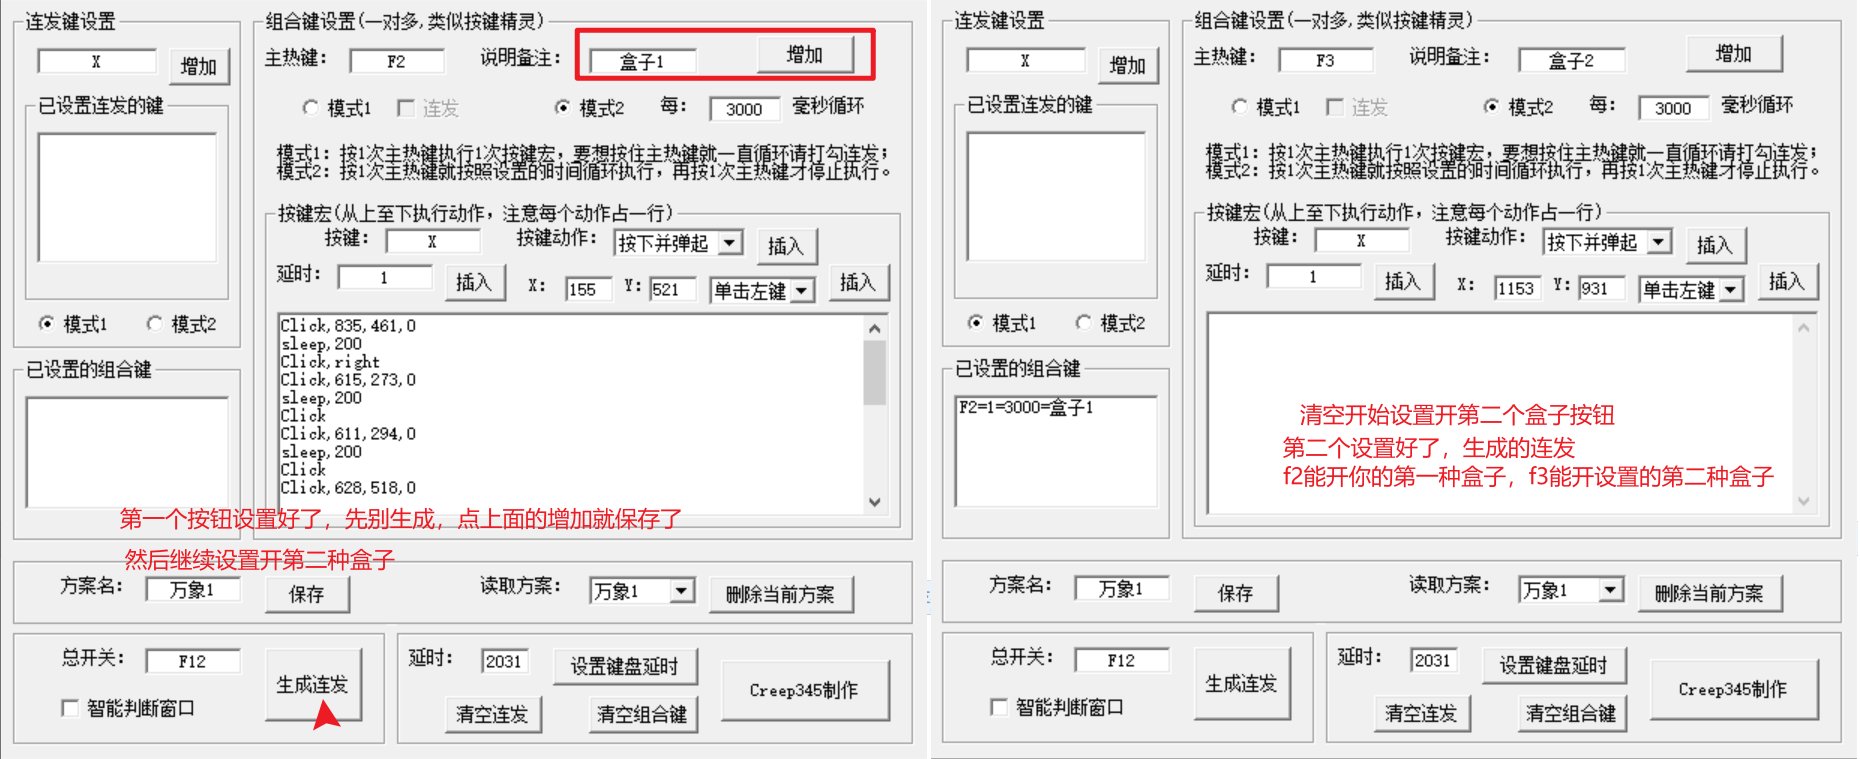The height and width of the screenshot is (759, 1860).
Task: Click 方案名 field 万象1 in left window
Action: pos(193,589)
